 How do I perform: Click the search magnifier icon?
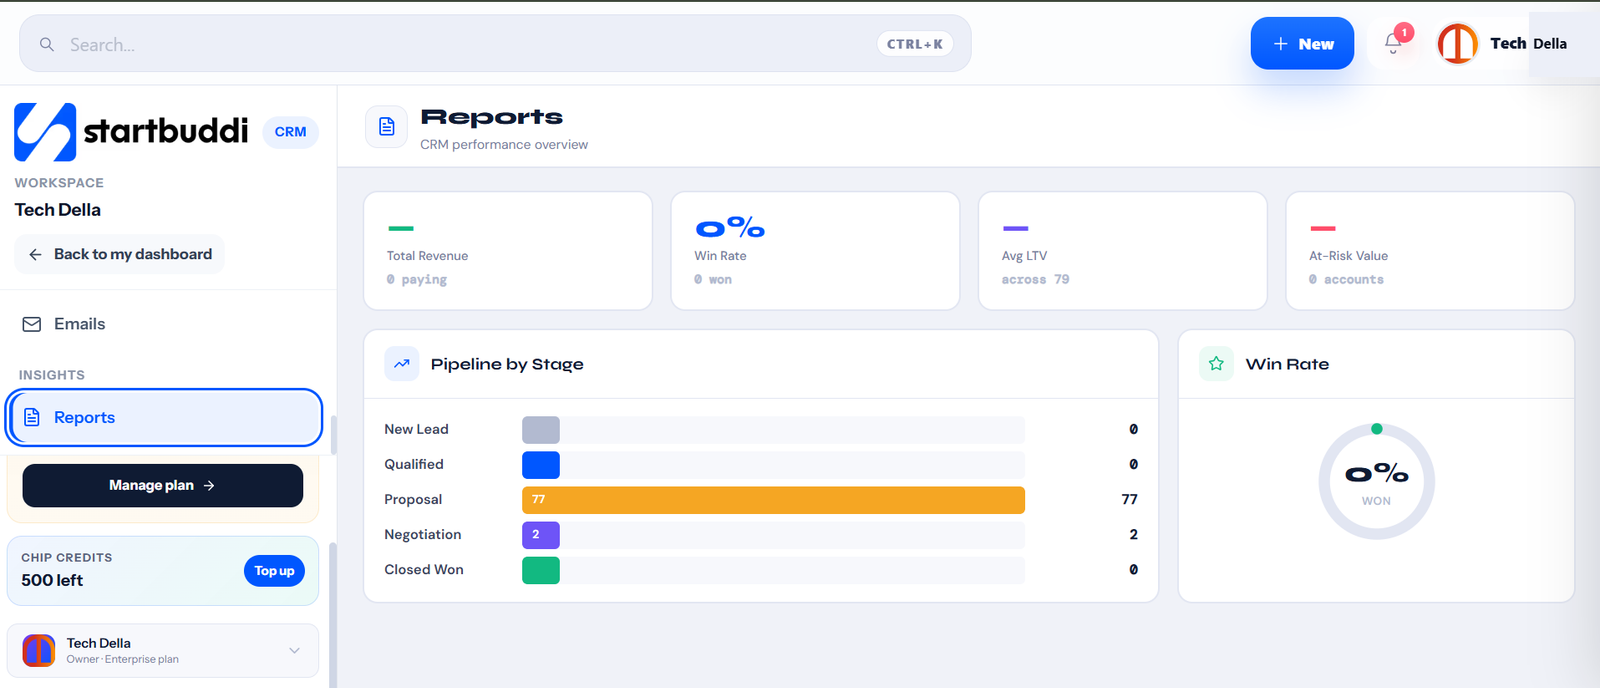pyautogui.click(x=46, y=44)
